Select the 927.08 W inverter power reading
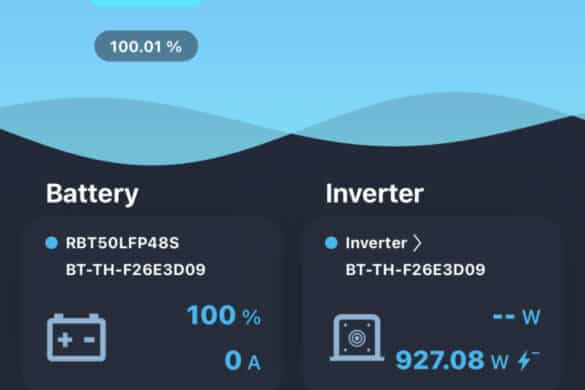Image resolution: width=585 pixels, height=390 pixels. 452,360
